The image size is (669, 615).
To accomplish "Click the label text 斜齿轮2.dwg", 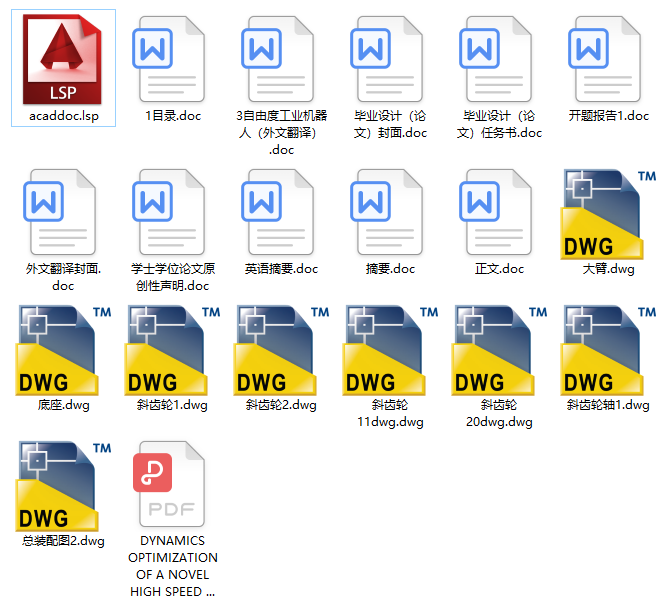I will tap(281, 405).
